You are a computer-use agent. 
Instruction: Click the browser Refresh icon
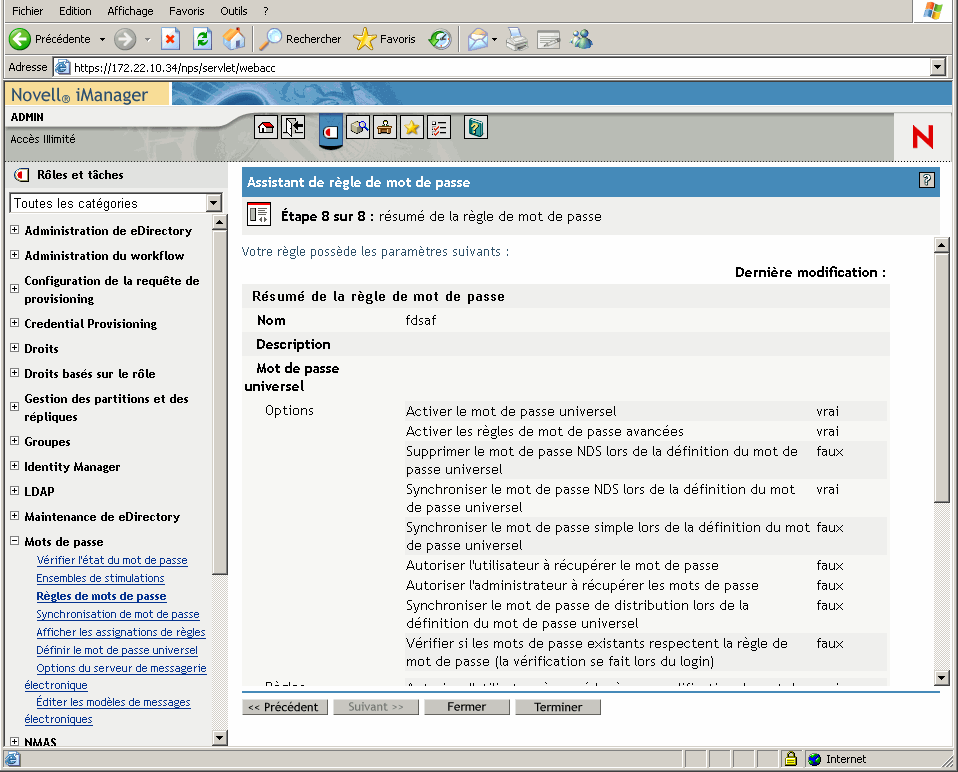click(202, 39)
